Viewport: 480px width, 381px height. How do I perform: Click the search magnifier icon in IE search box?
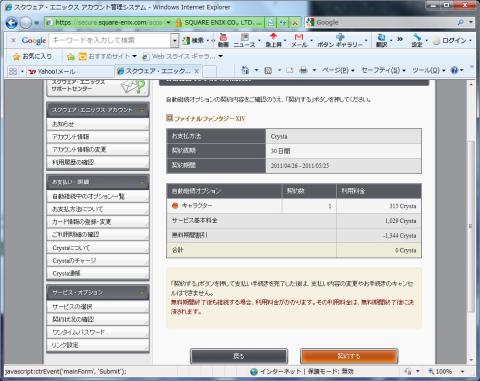pyautogui.click(x=460, y=22)
